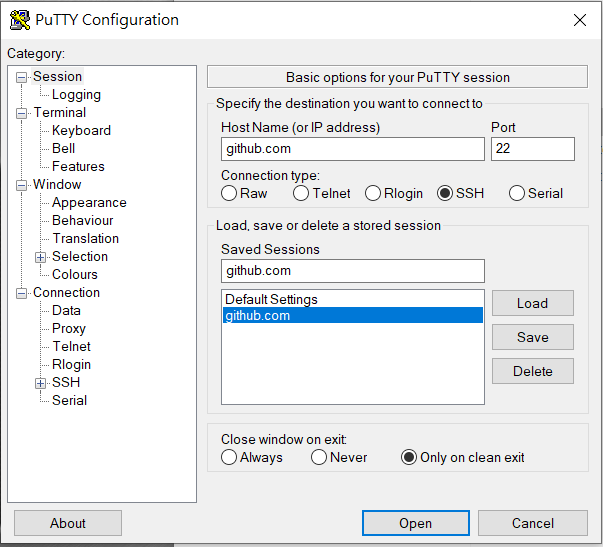The image size is (603, 547).
Task: Open the Proxy category
Action: [x=69, y=329]
